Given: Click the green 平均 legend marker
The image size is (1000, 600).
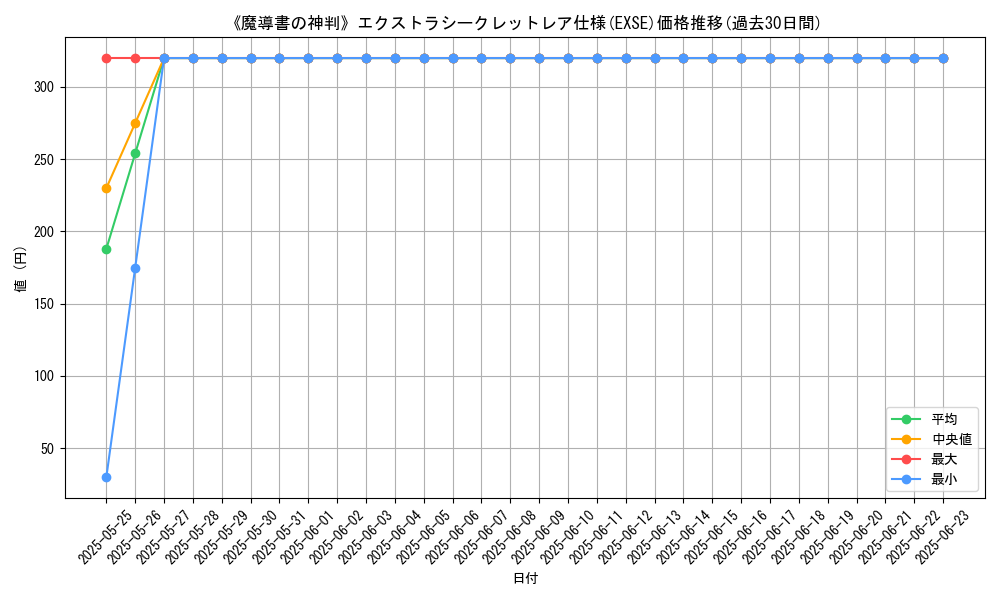Looking at the screenshot, I should [906, 420].
